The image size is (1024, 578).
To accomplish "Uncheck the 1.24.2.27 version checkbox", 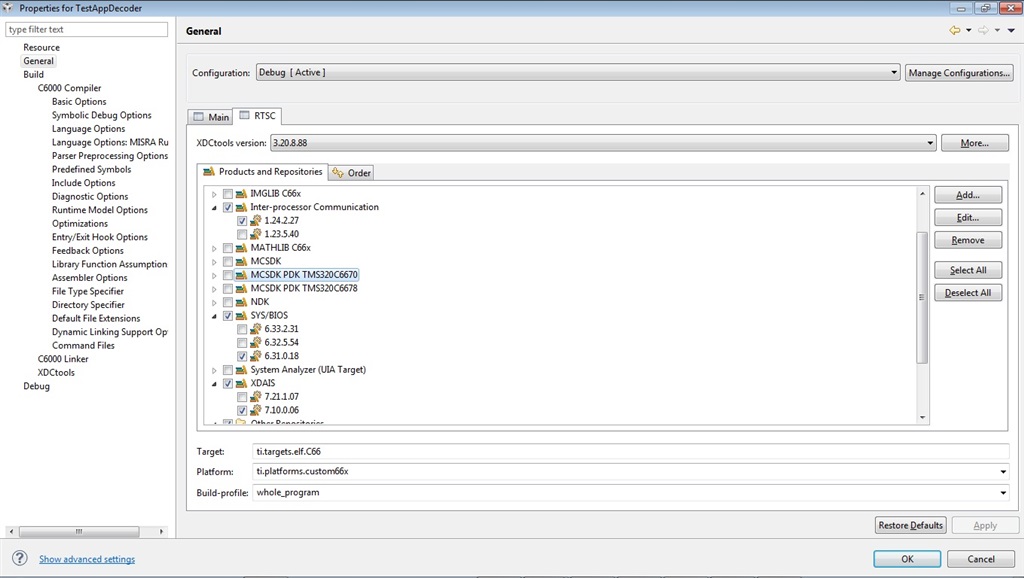I will (242, 221).
